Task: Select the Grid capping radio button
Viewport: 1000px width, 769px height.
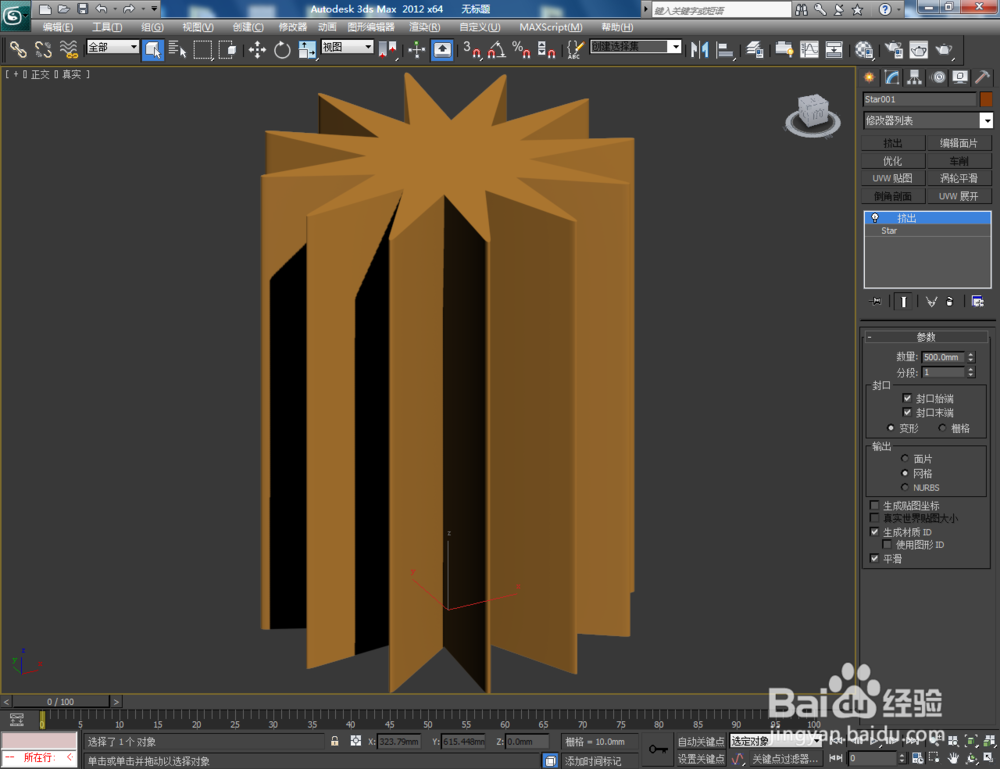Action: pos(942,428)
